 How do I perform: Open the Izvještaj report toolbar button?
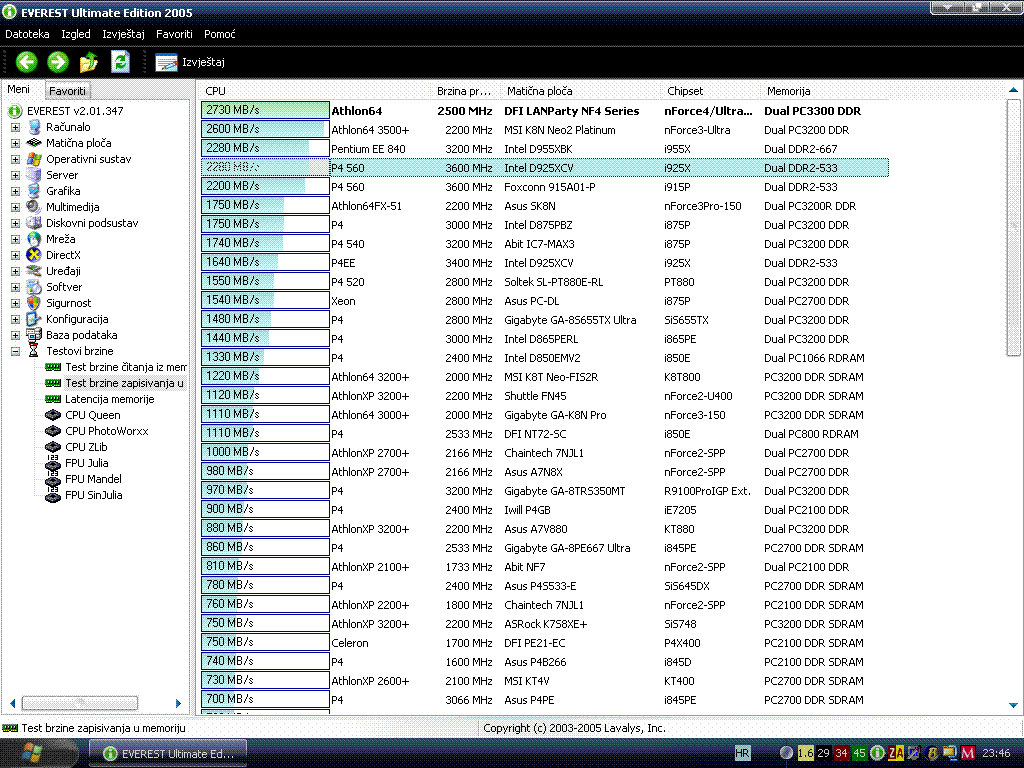click(x=190, y=62)
